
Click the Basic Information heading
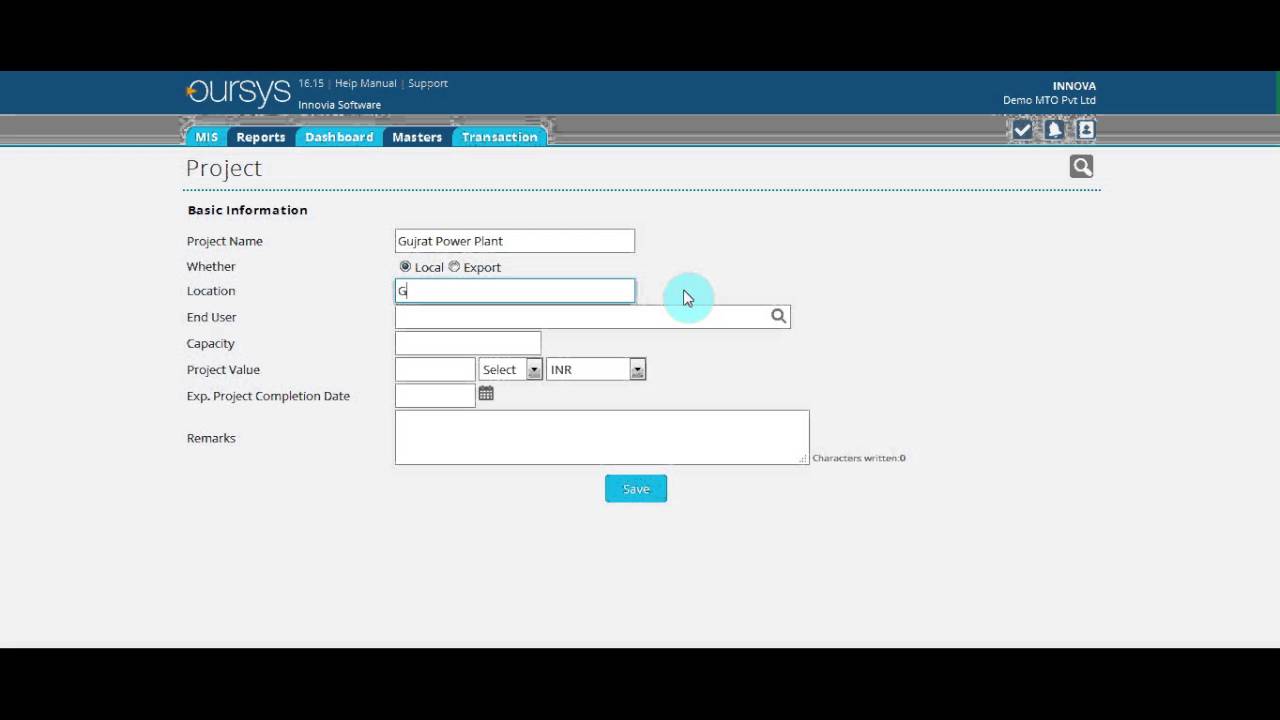(x=247, y=210)
